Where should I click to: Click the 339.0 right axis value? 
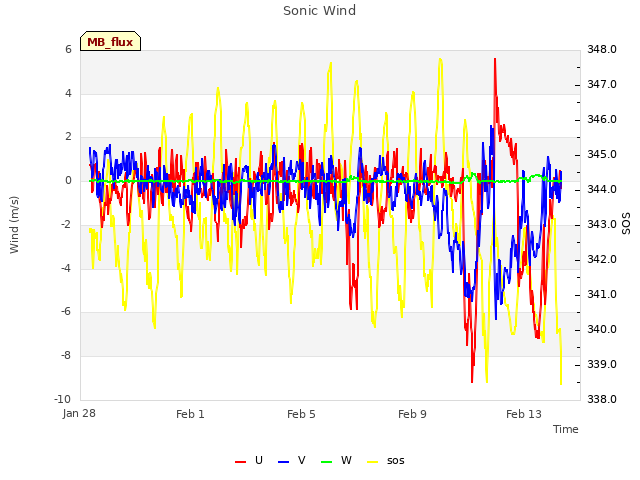click(602, 364)
